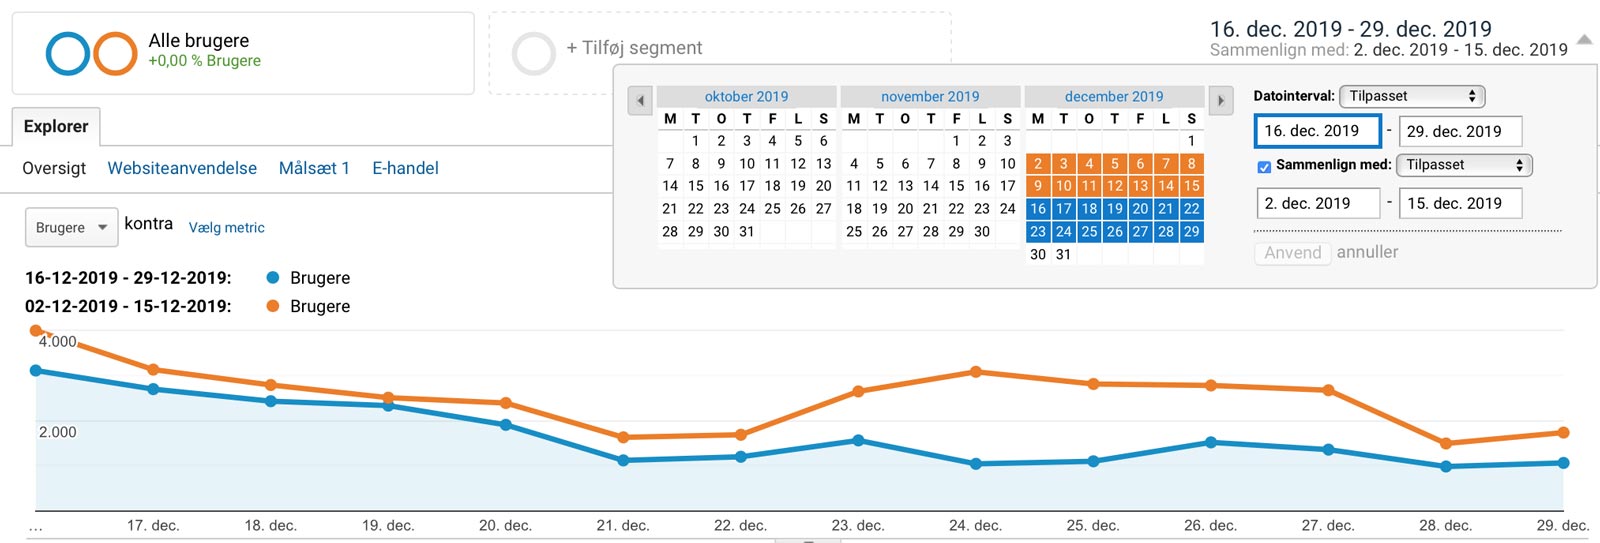Click the previous month arrow in calendar
The height and width of the screenshot is (543, 1600).
point(640,100)
